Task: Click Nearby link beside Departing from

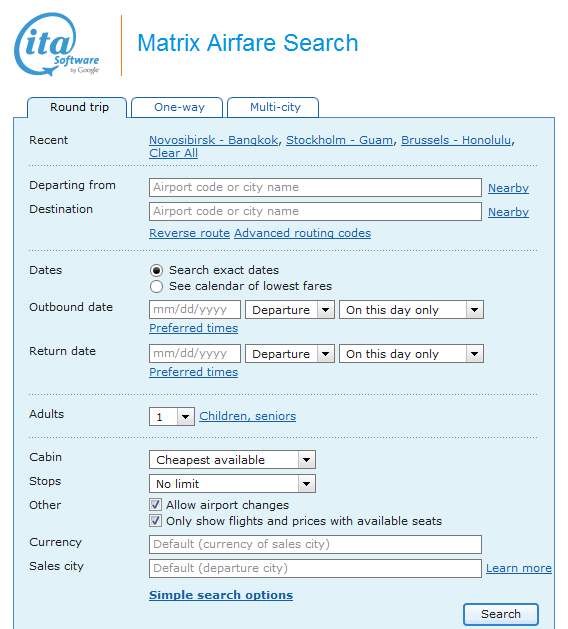Action: tap(508, 188)
